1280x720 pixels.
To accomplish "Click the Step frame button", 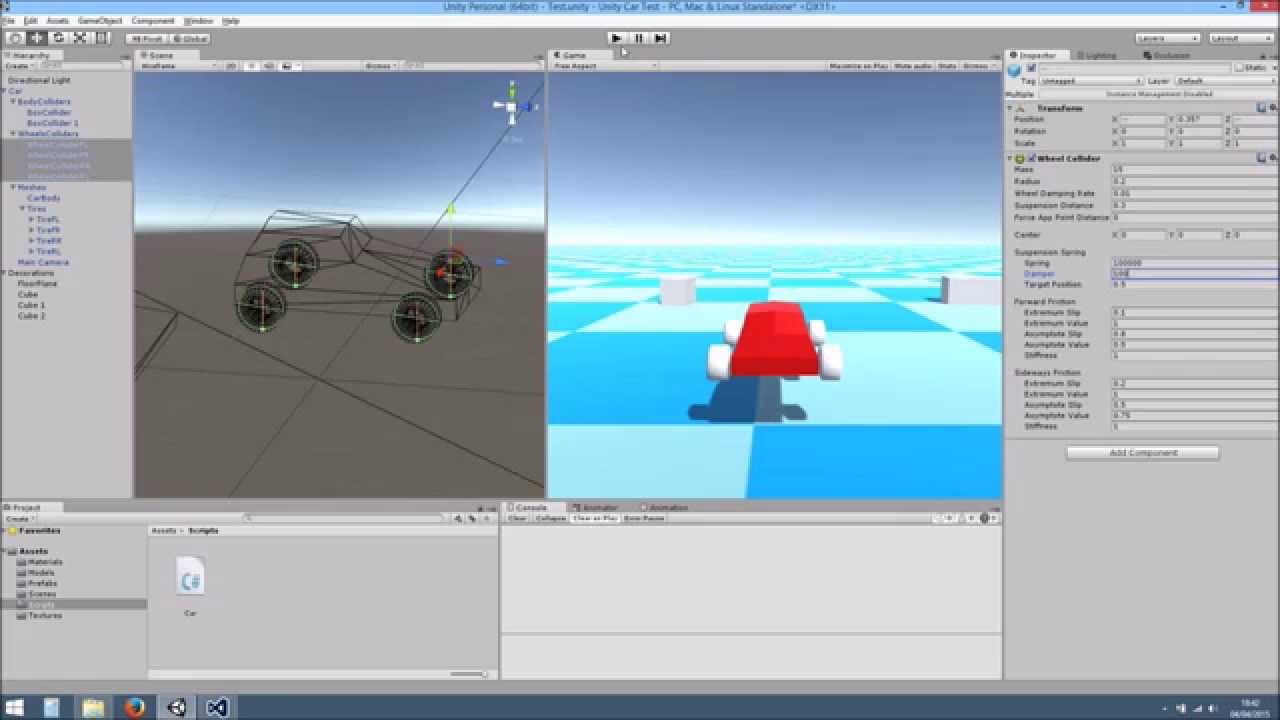I will click(660, 38).
